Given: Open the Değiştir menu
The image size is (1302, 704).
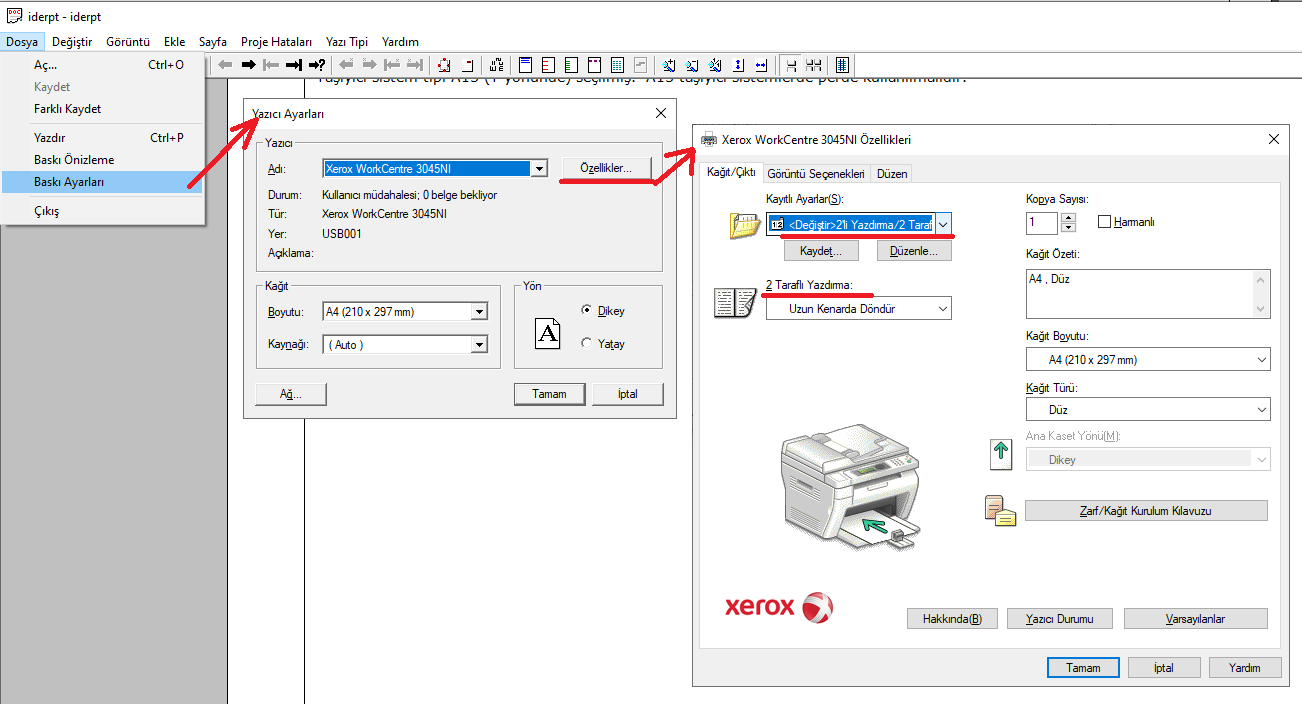Looking at the screenshot, I should pyautogui.click(x=72, y=42).
